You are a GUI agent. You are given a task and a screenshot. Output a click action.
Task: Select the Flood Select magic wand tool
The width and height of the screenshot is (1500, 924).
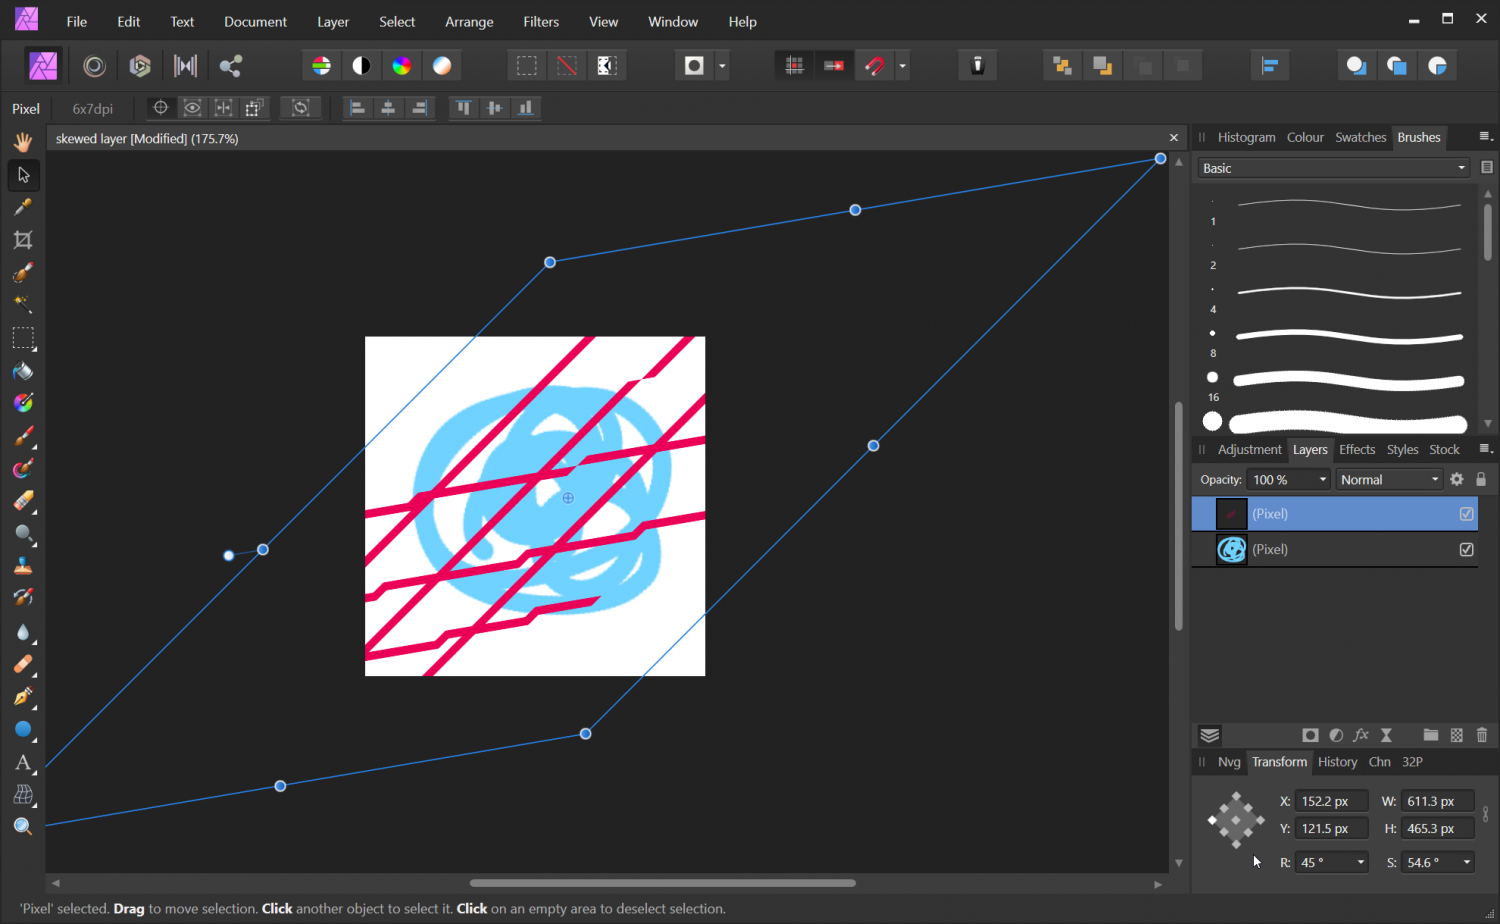click(23, 304)
